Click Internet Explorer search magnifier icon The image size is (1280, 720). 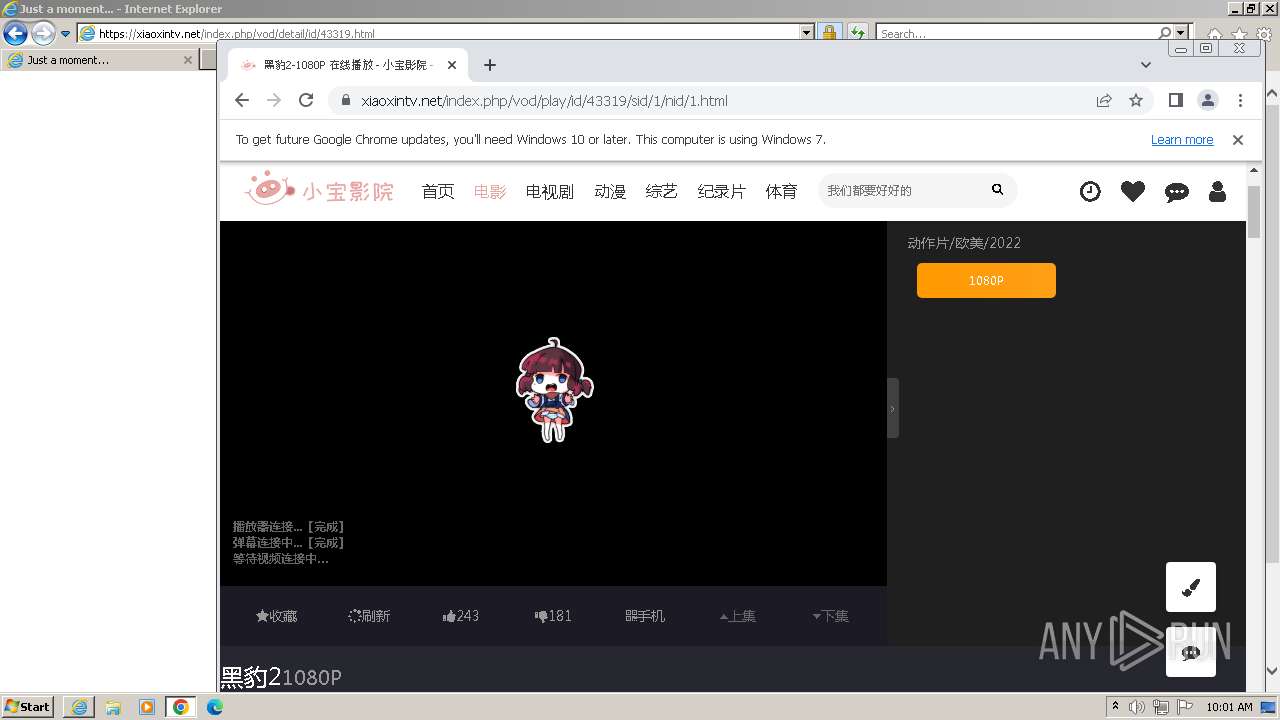click(x=1165, y=33)
